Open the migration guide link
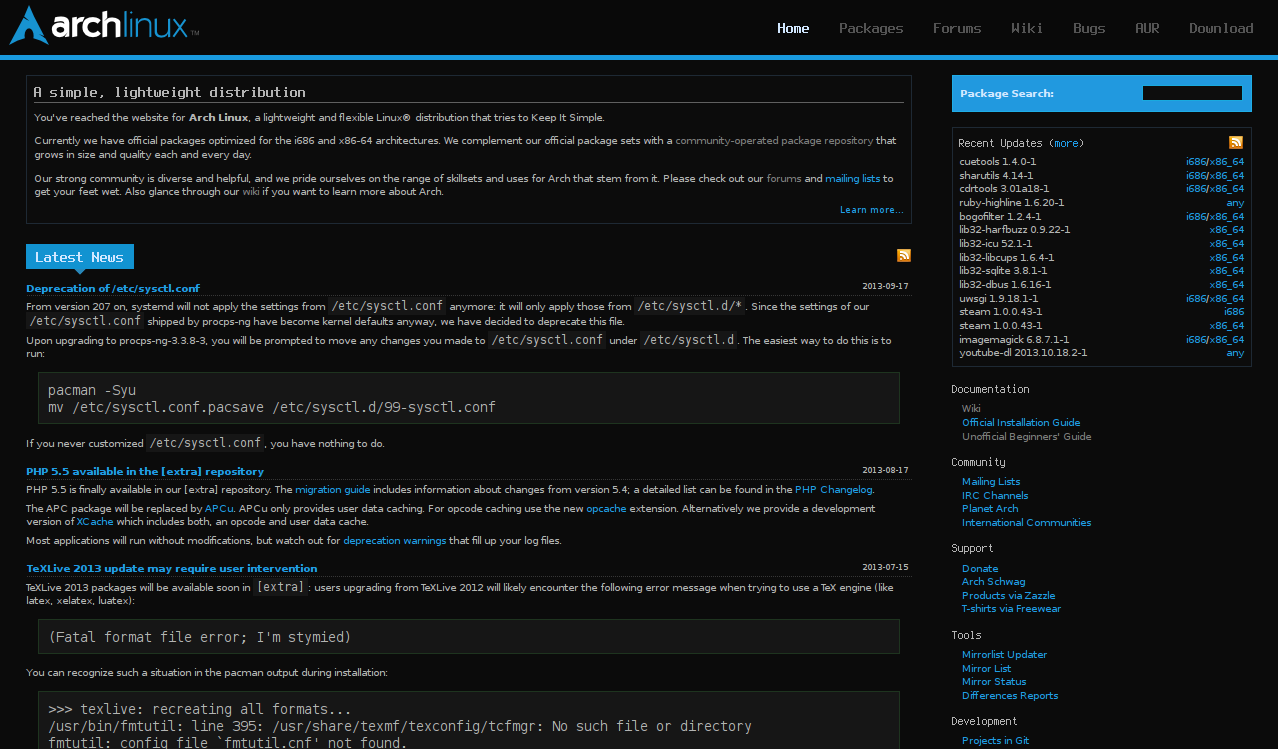Screen dimensions: 1278x749 333,489
